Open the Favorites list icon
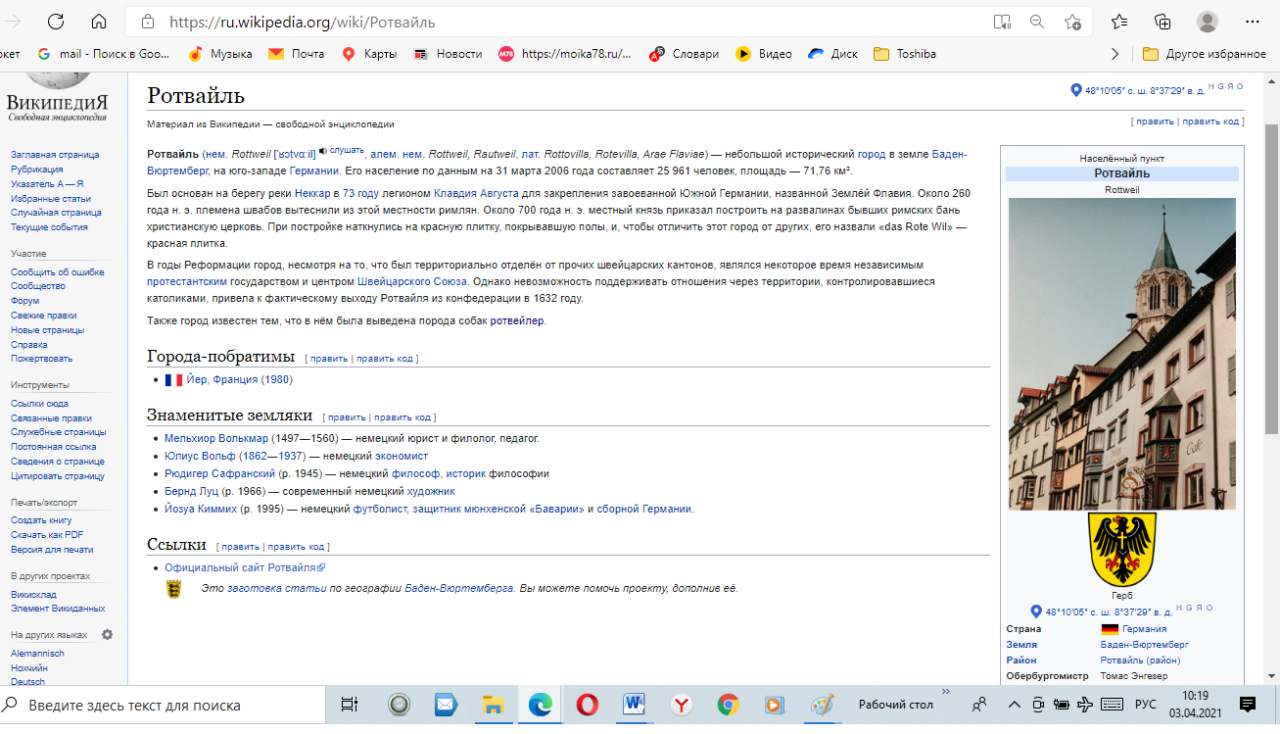 [1119, 22]
